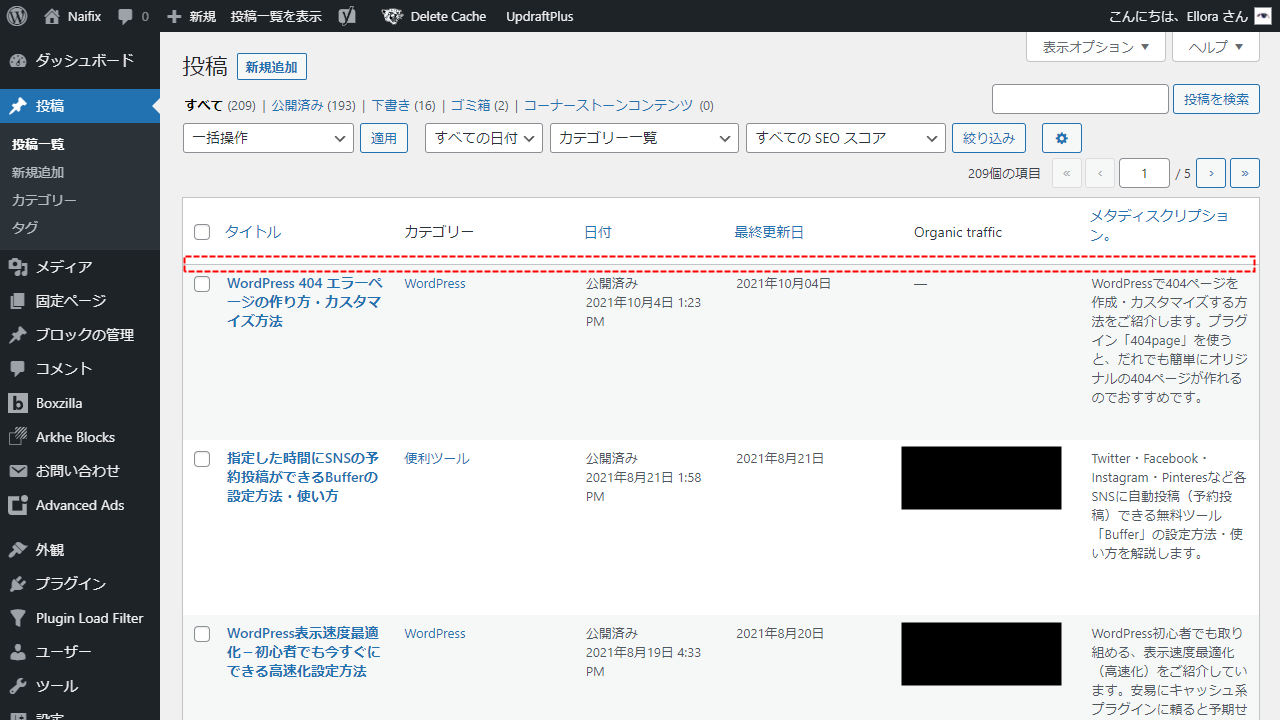This screenshot has width=1280, height=720.
Task: Open the 一括操作 bulk action dropdown
Action: (x=269, y=138)
